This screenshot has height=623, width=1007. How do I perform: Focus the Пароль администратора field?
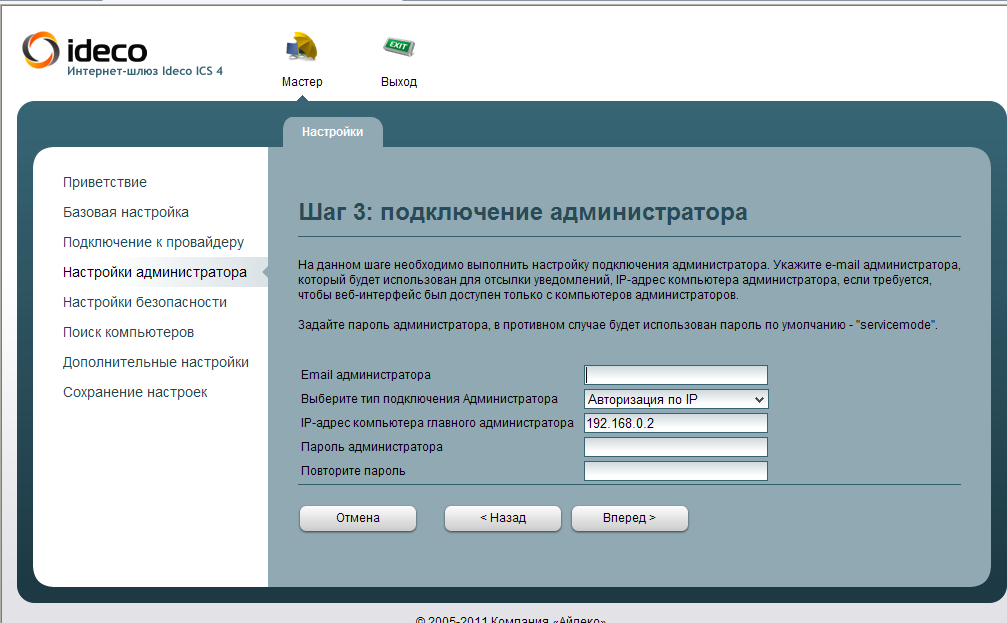[675, 447]
